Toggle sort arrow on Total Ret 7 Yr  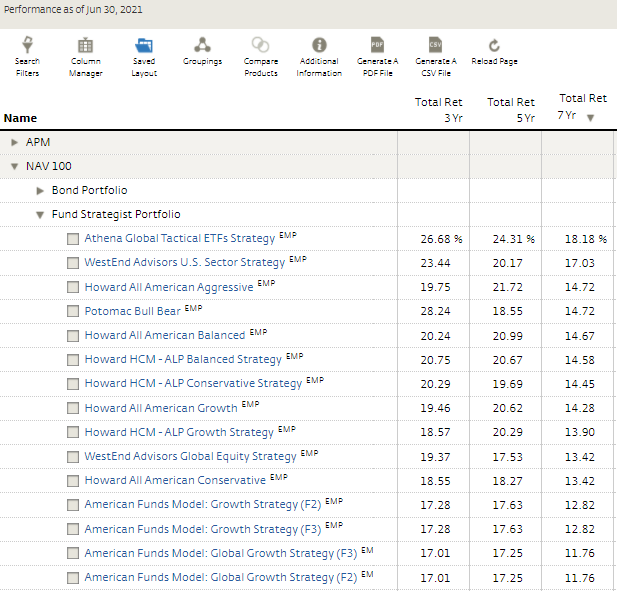pos(590,118)
